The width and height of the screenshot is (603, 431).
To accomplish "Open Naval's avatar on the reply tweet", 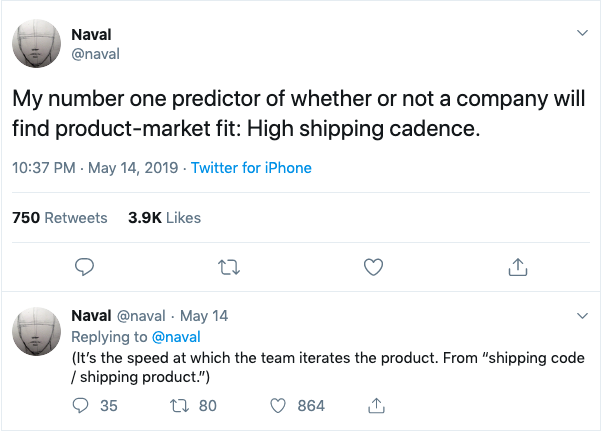I will [36, 332].
